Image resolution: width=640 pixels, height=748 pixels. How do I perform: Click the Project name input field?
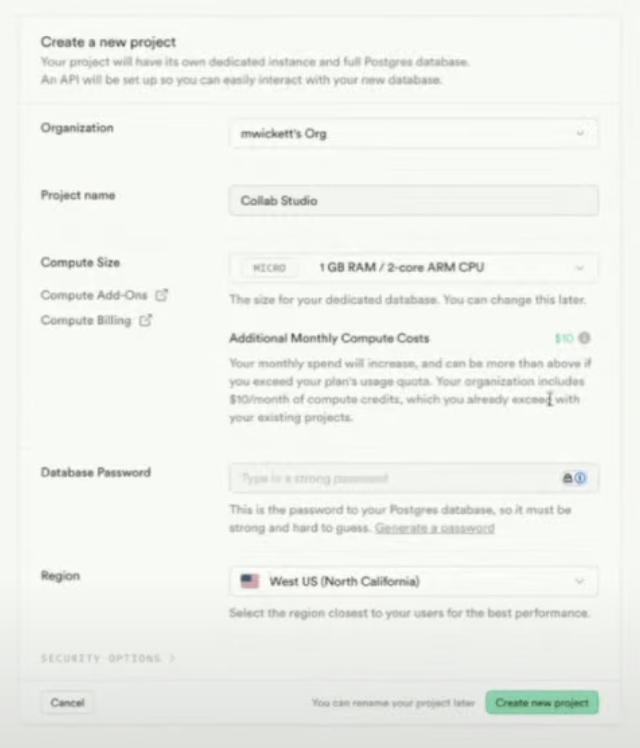click(x=413, y=201)
